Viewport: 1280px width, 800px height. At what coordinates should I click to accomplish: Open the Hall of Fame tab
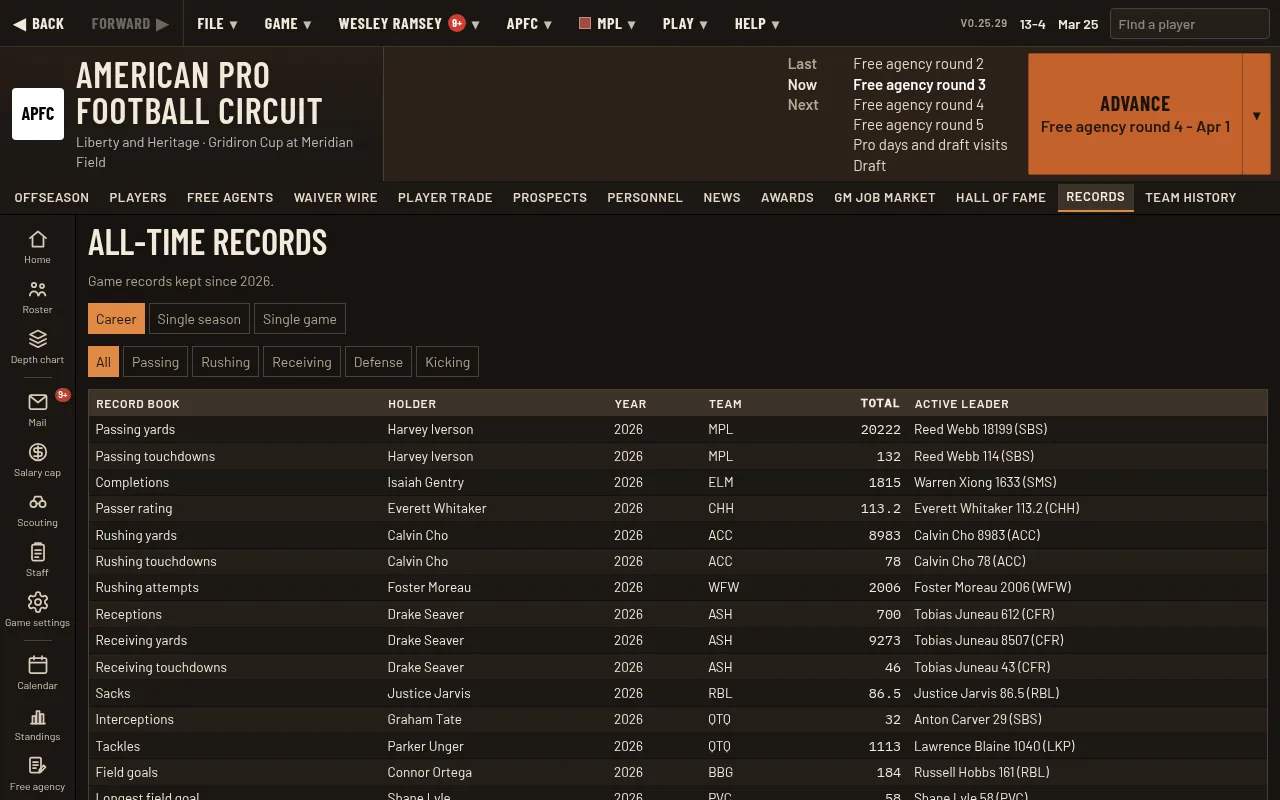tap(1001, 197)
